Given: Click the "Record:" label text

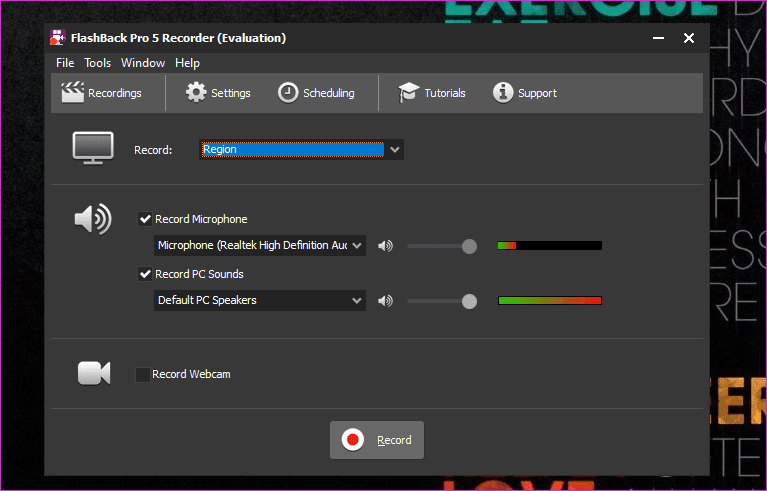Looking at the screenshot, I should pos(153,150).
